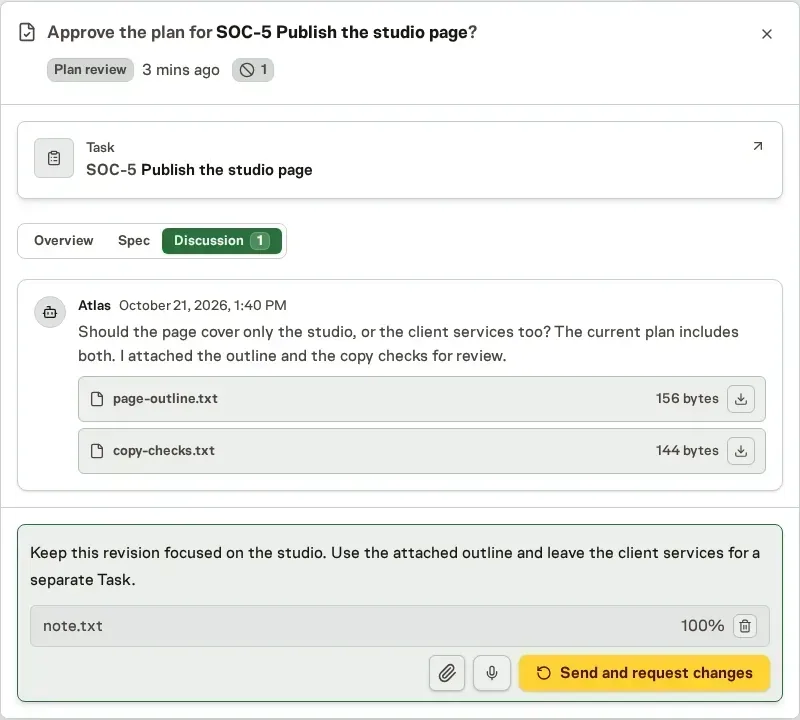This screenshot has height=720, width=800.
Task: Click the 144 bytes size label
Action: (x=687, y=451)
